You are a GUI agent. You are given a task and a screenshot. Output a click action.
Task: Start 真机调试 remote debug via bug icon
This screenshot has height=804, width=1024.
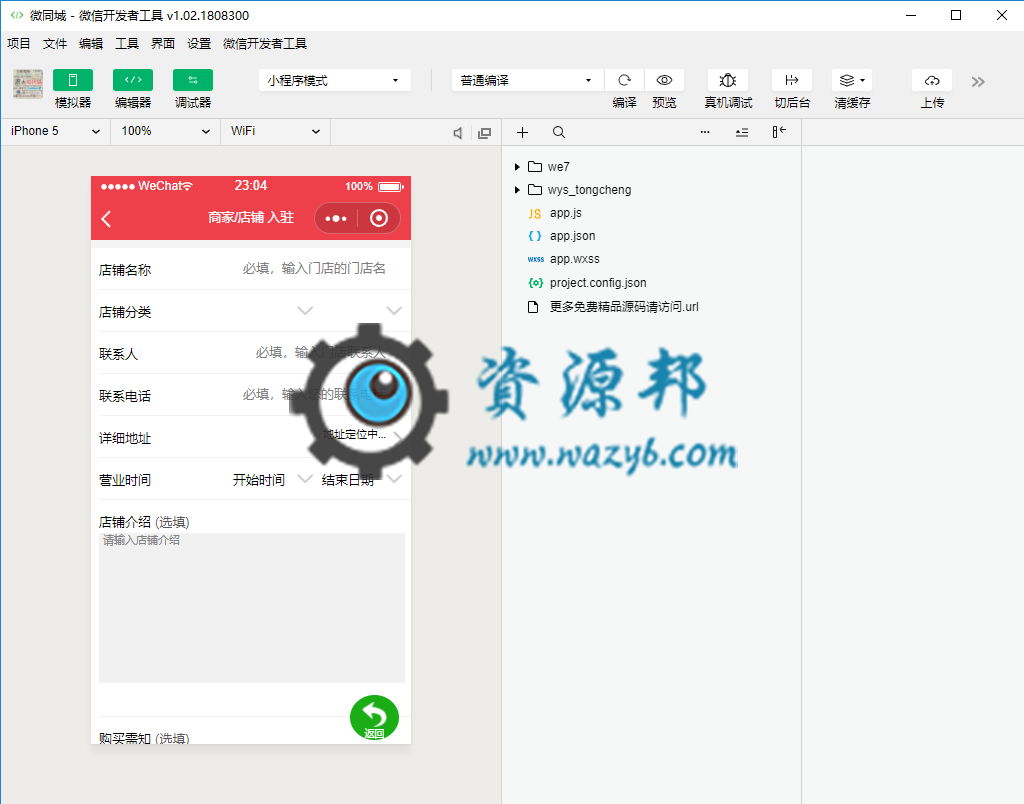tap(728, 80)
